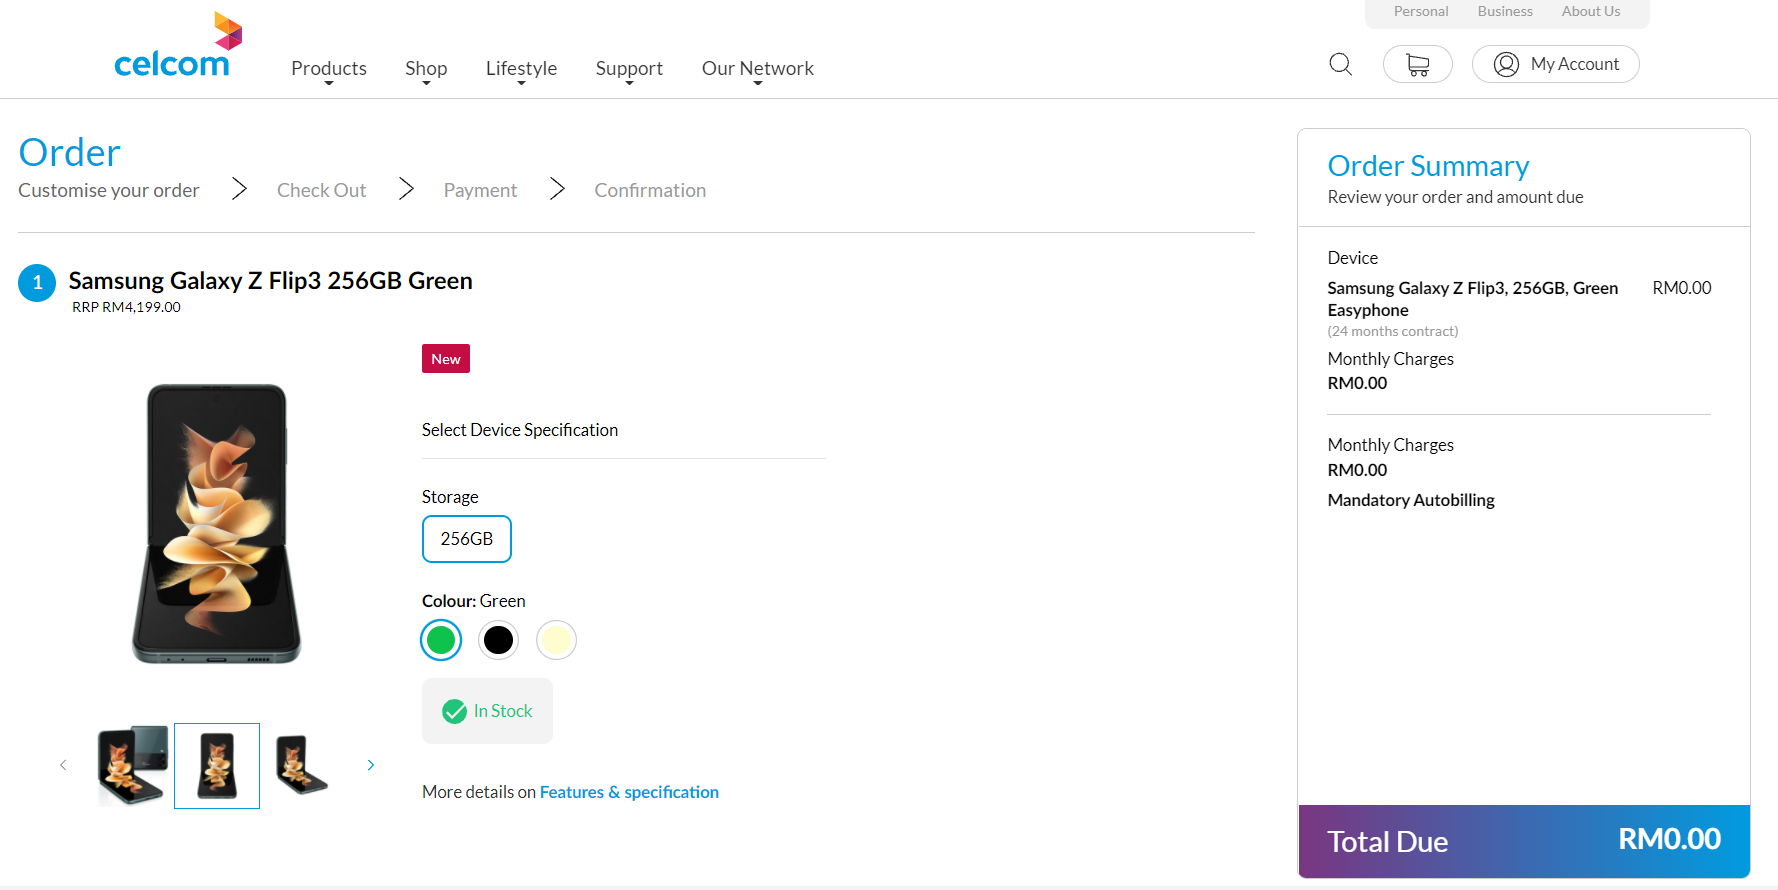Open the search magnifier icon
This screenshot has width=1778, height=890.
click(1340, 64)
